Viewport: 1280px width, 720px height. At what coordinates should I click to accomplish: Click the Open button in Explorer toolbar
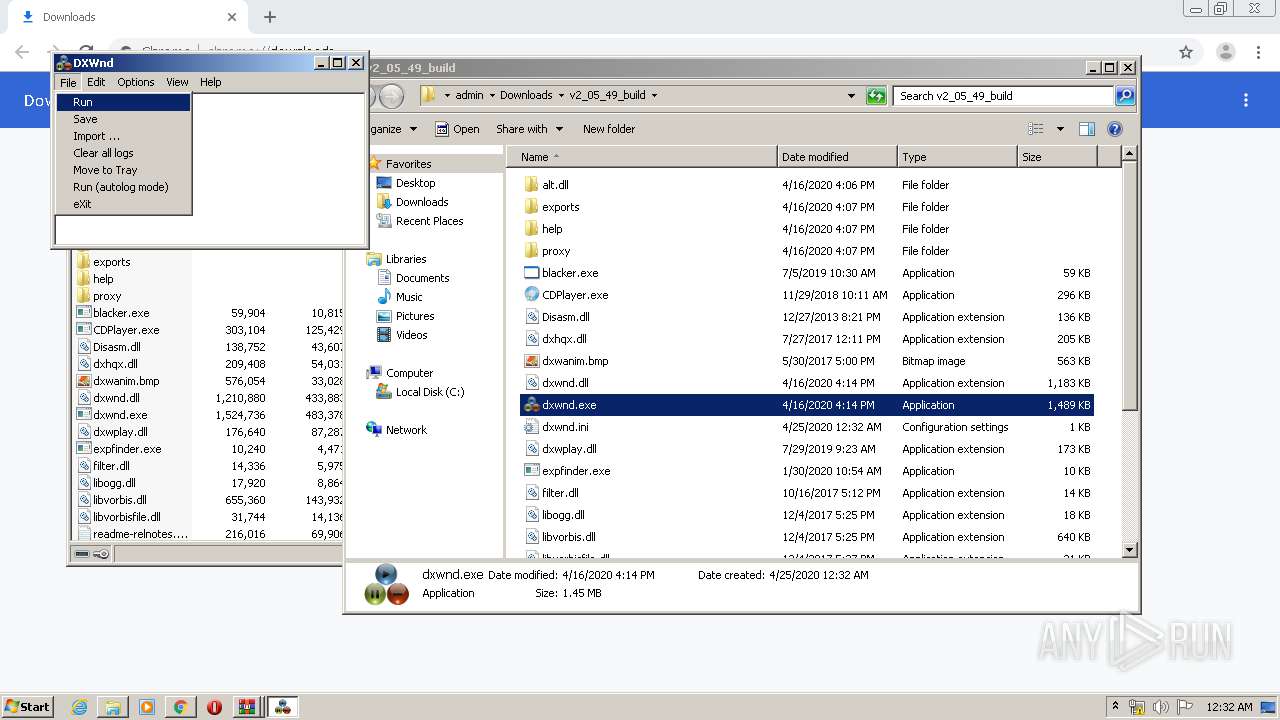coord(458,129)
